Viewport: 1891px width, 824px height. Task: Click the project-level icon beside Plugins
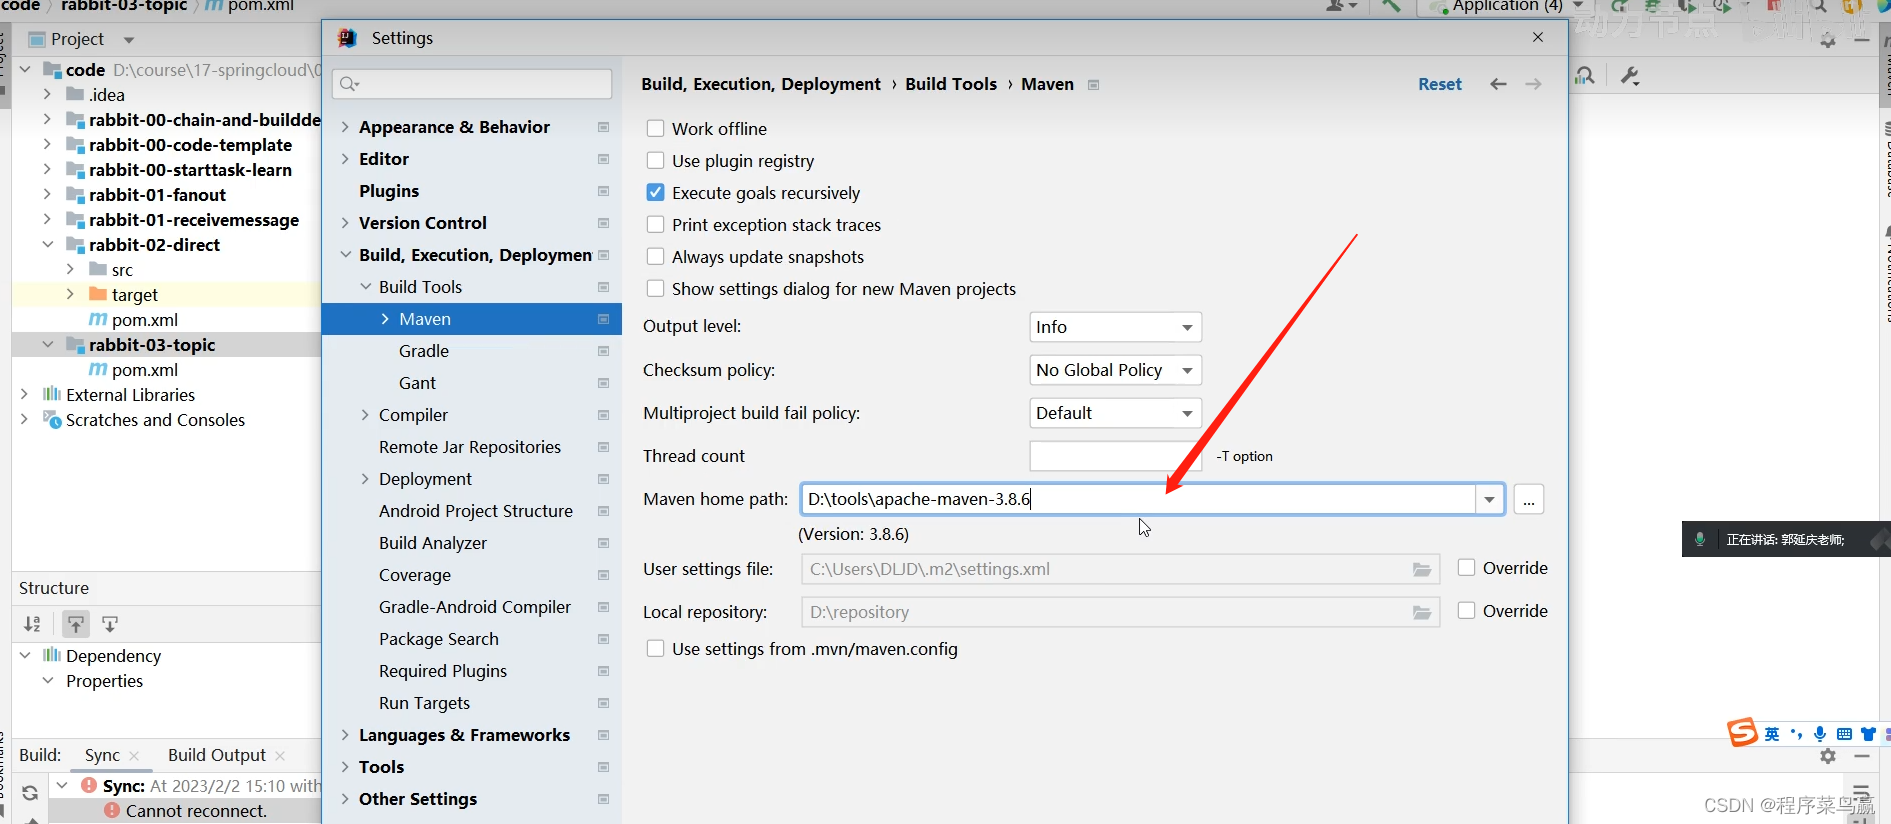pyautogui.click(x=603, y=191)
